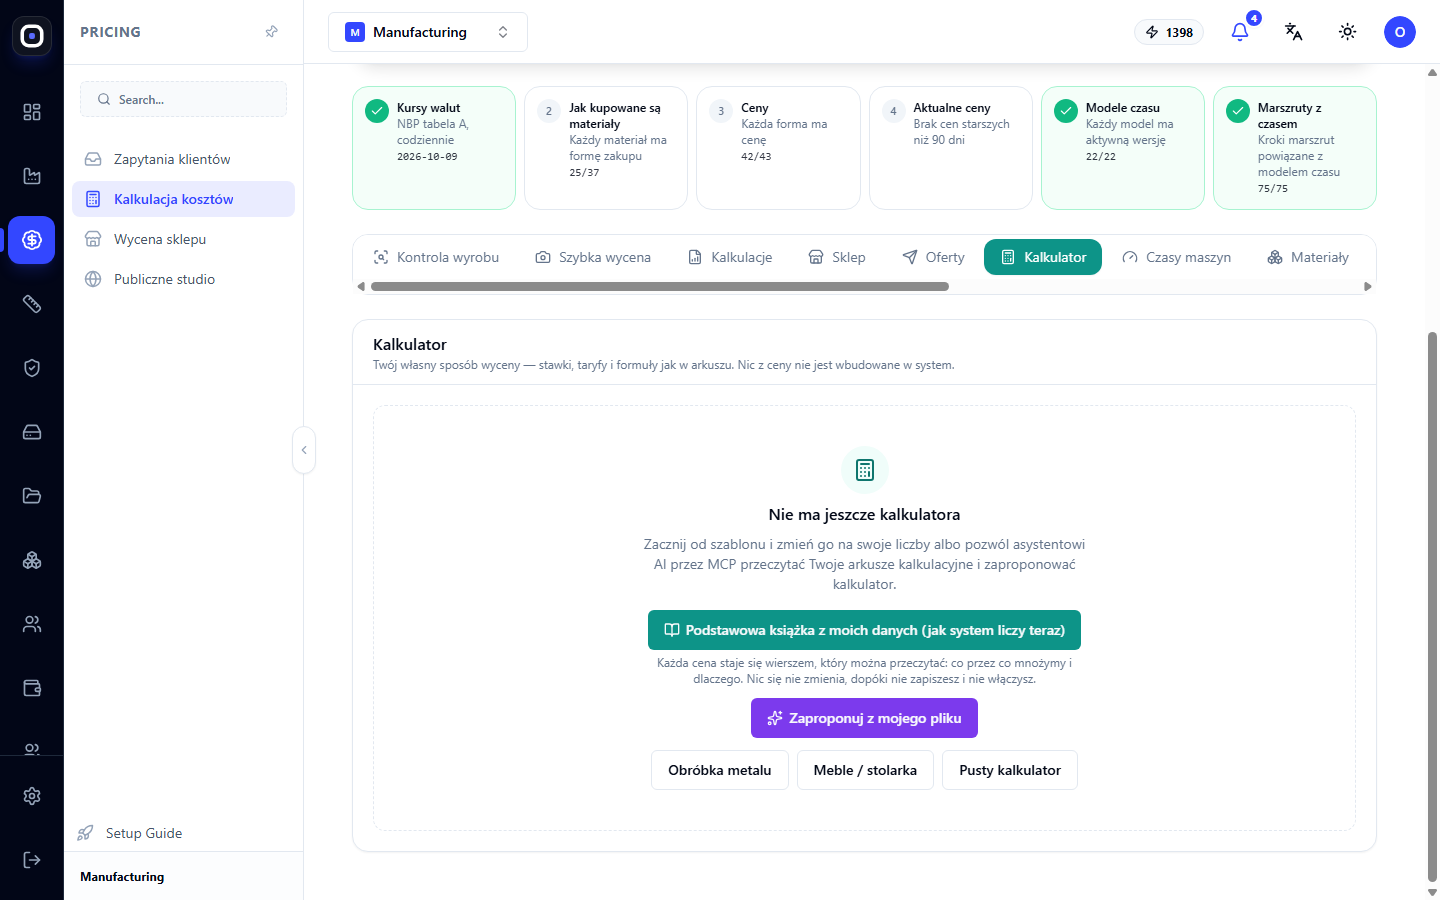Click the logout icon at bottom left

click(x=32, y=860)
